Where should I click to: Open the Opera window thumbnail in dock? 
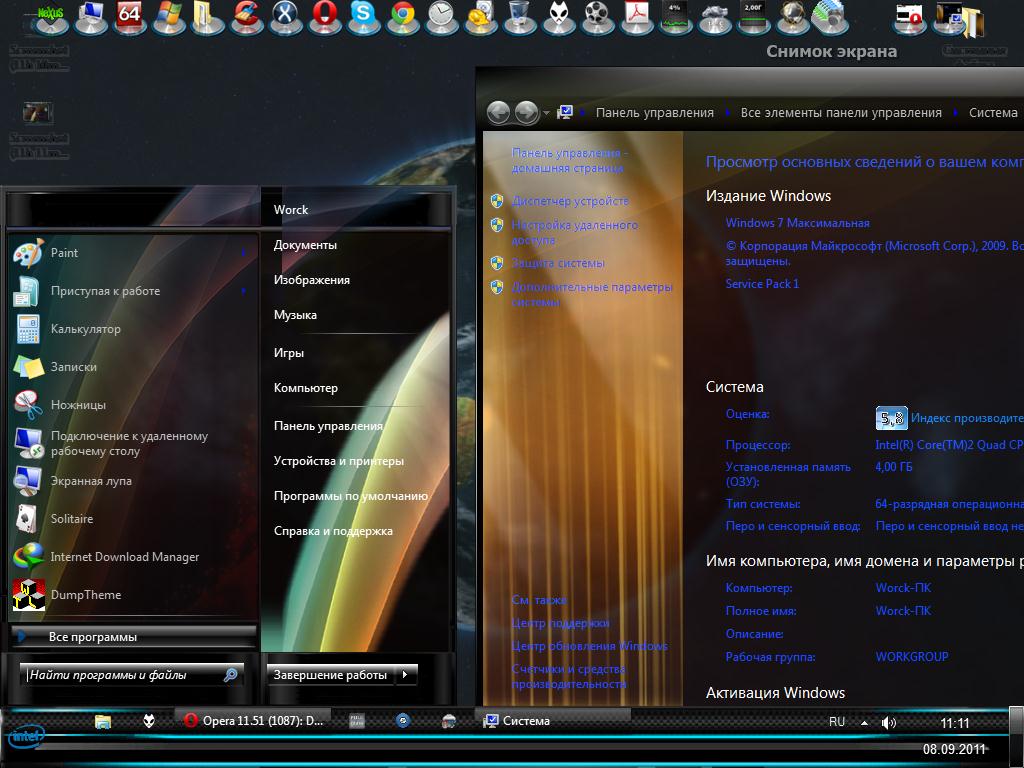(x=909, y=18)
